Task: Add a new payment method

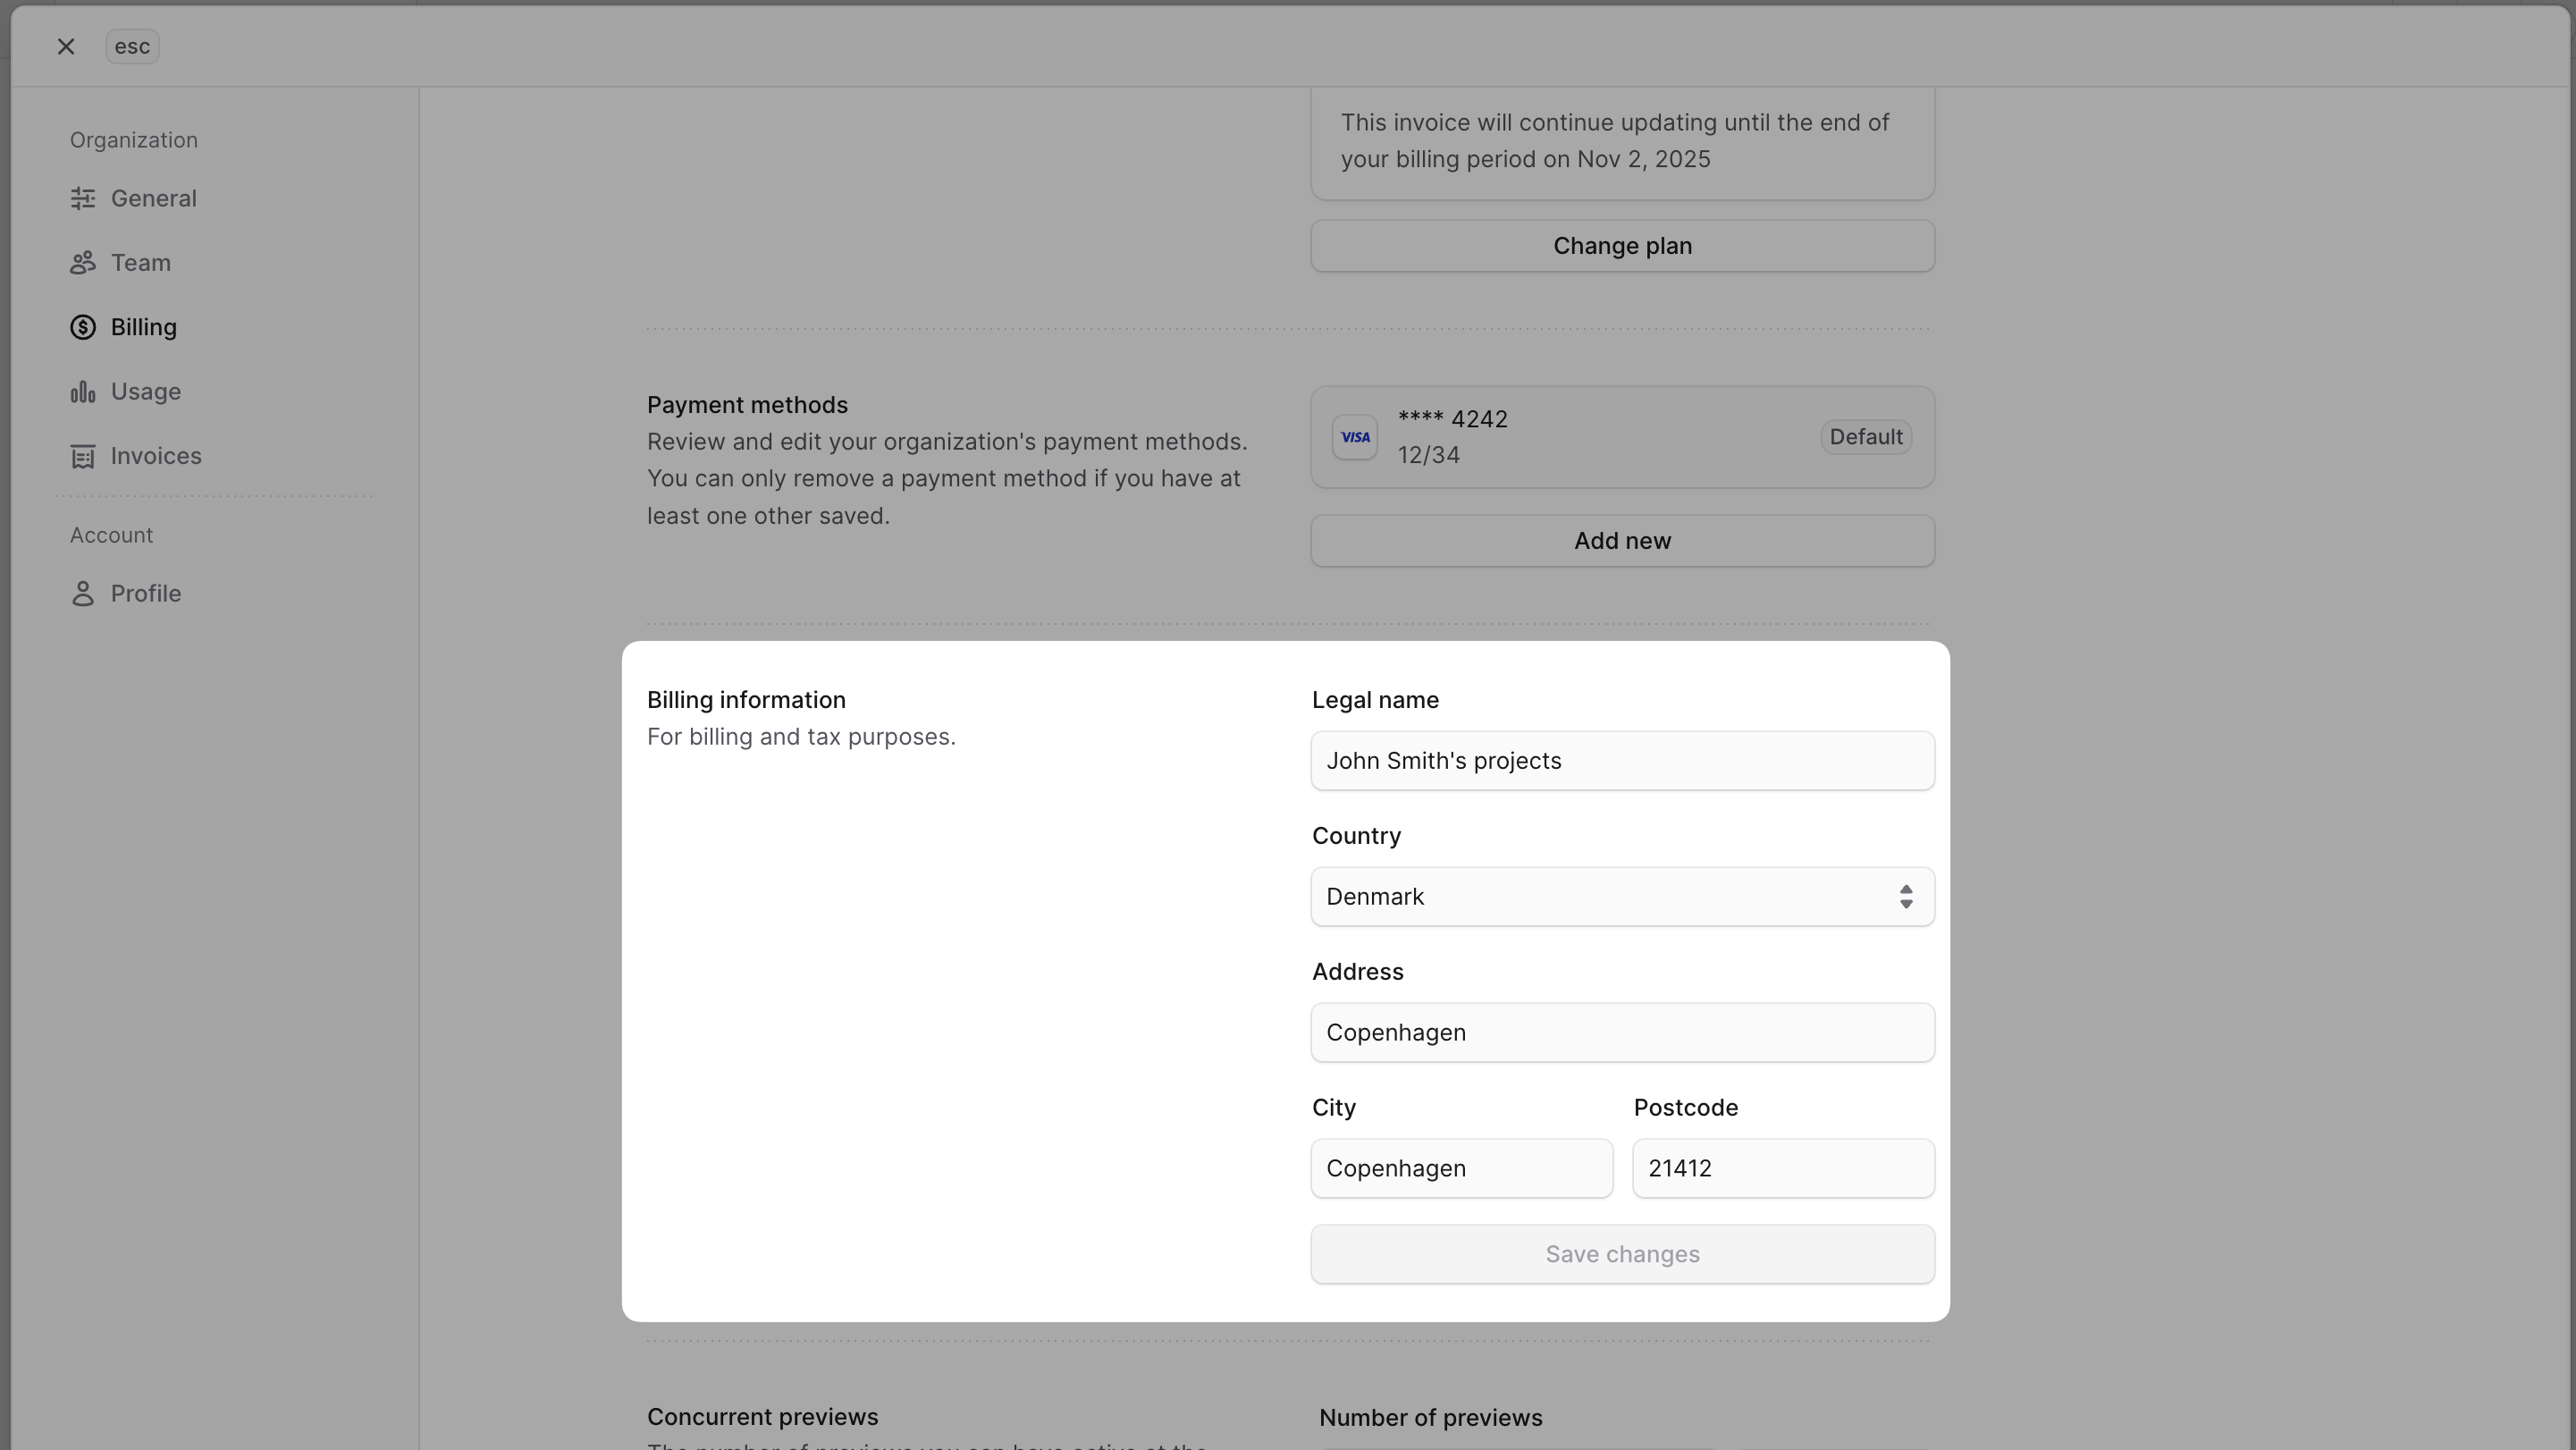Action: point(1621,540)
